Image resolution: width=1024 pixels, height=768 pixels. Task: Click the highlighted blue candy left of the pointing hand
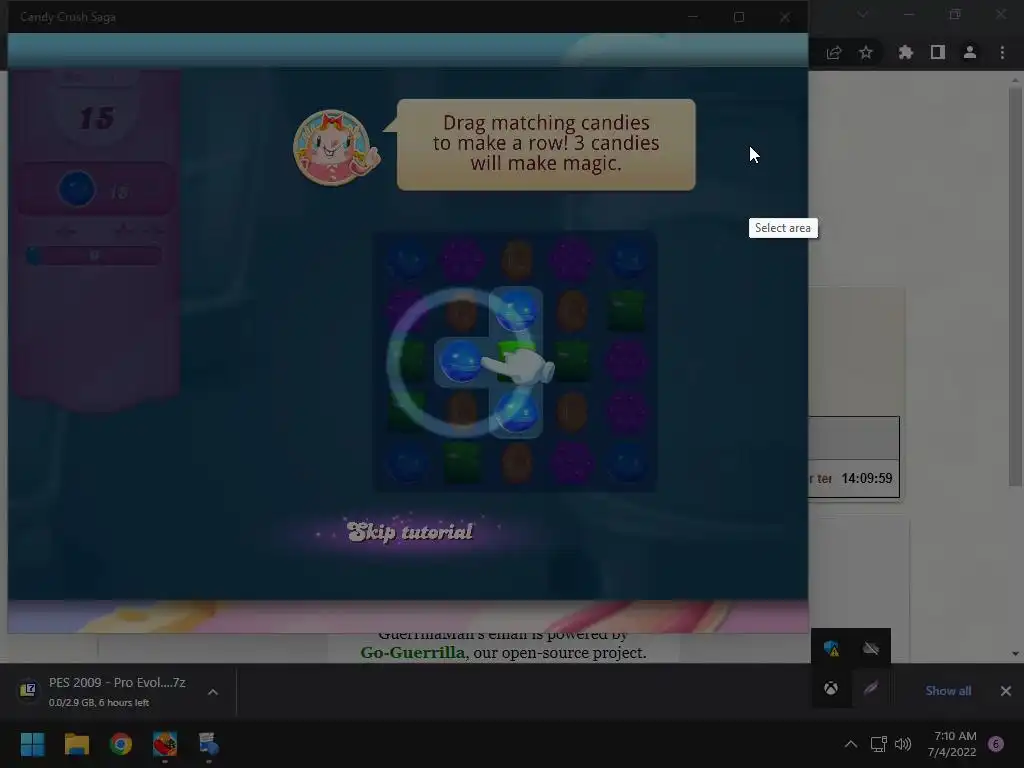460,361
